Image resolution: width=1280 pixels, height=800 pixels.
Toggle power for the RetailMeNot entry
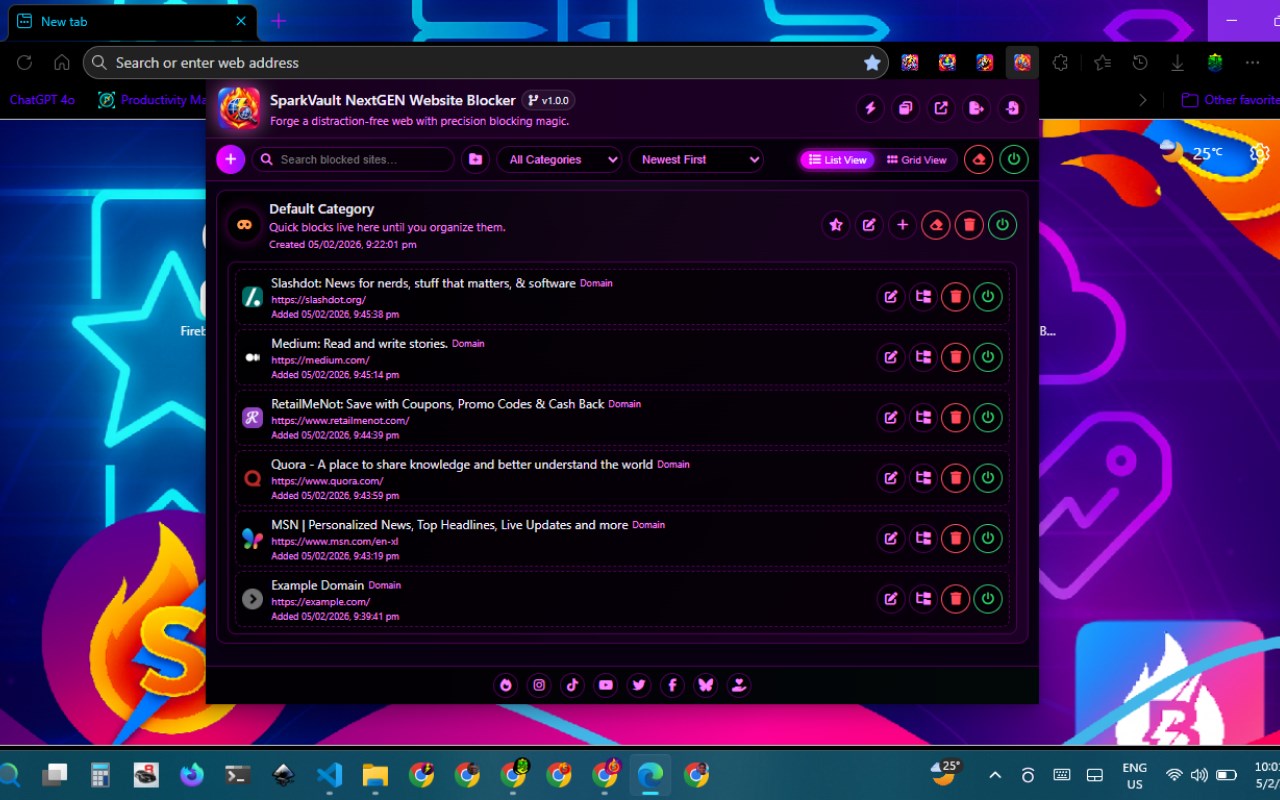point(988,418)
